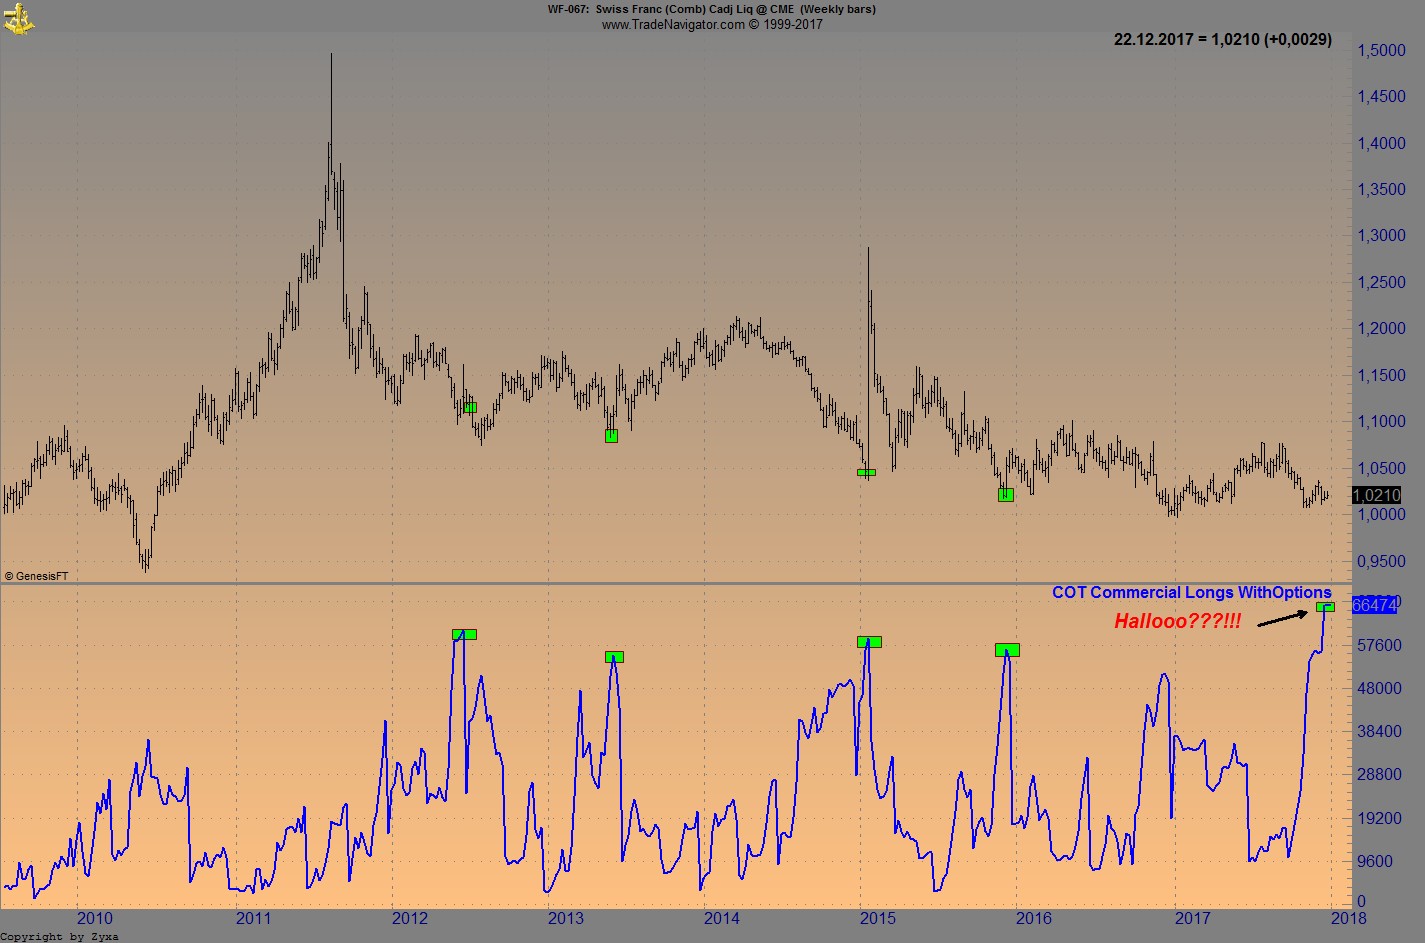Click the green price marker at start of 2015
Viewport: 1425px width, 943px height.
867,472
